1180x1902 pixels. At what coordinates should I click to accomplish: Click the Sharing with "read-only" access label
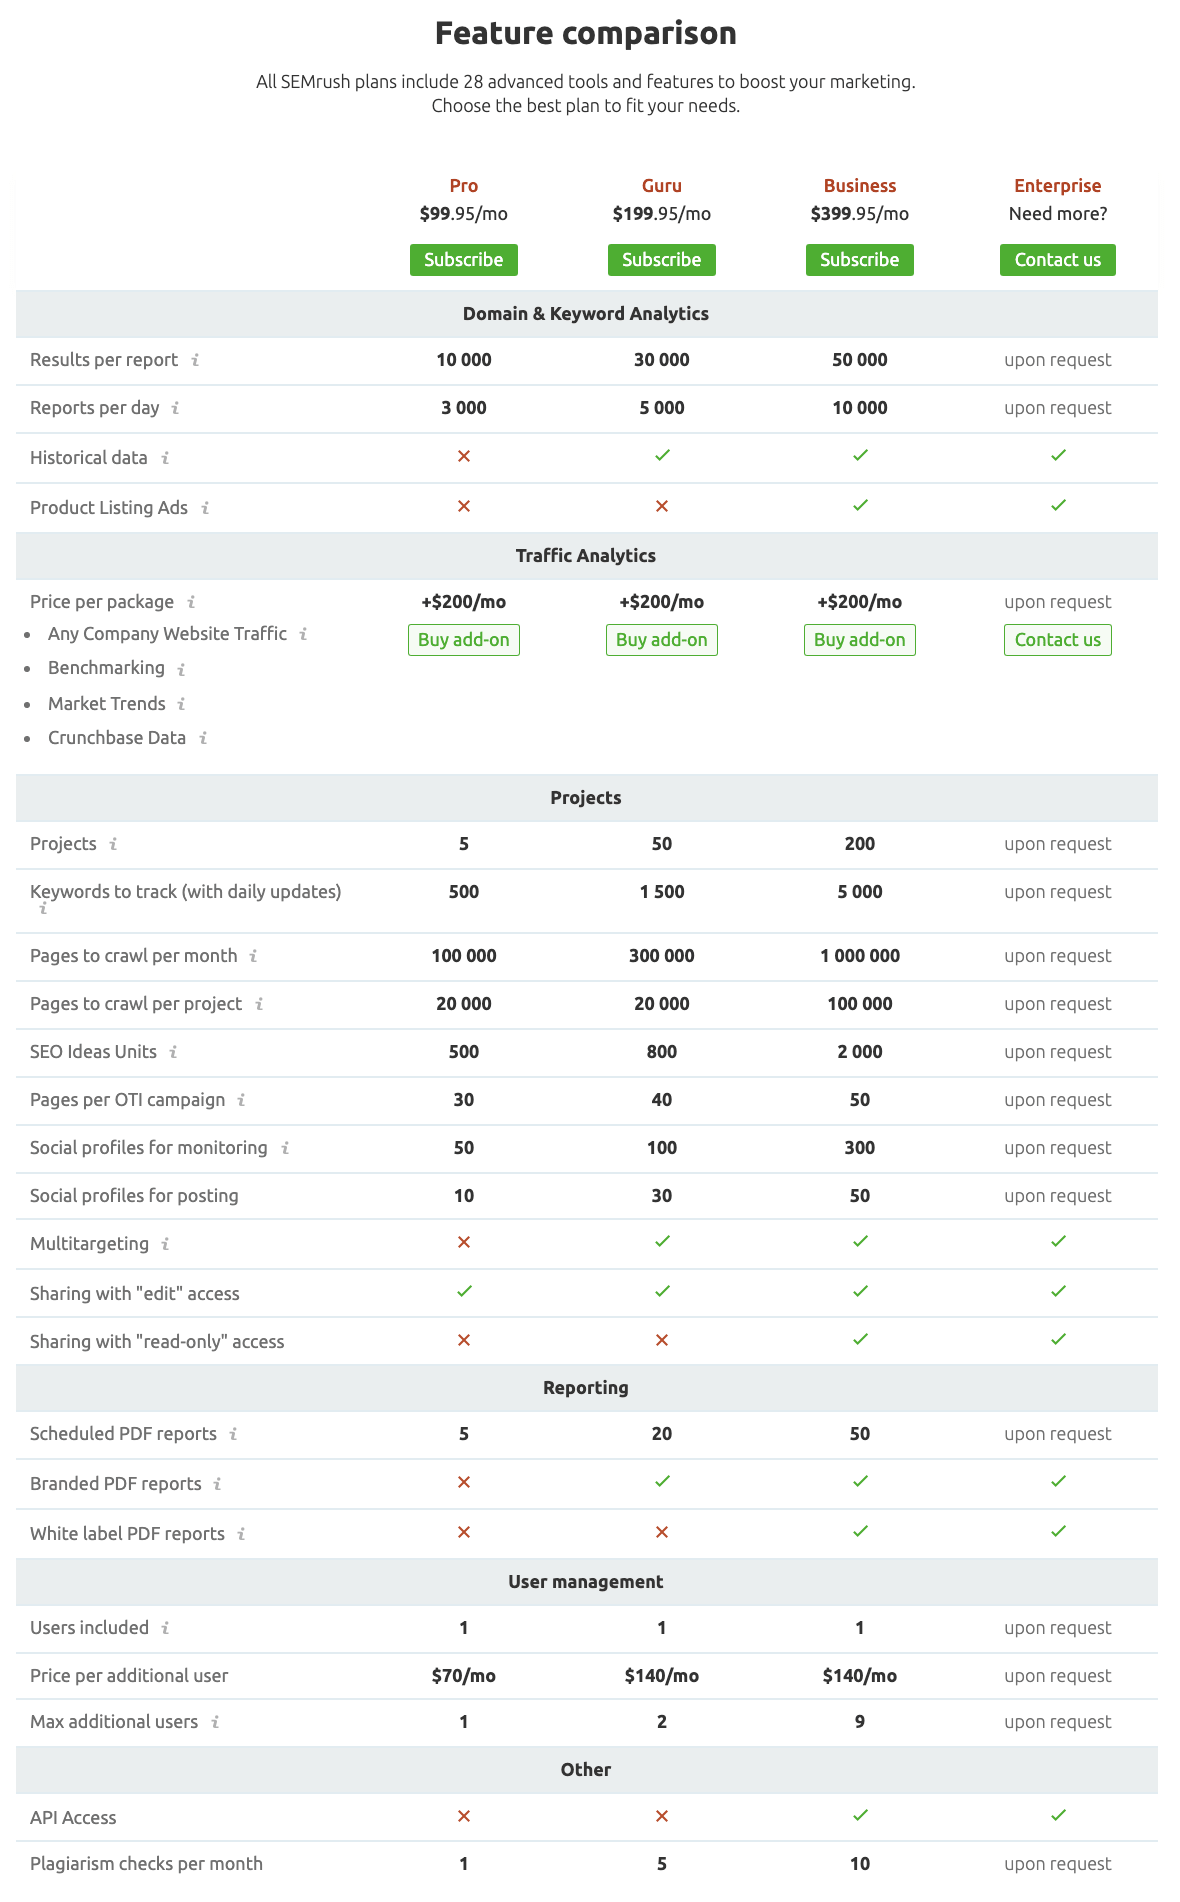(x=157, y=1342)
